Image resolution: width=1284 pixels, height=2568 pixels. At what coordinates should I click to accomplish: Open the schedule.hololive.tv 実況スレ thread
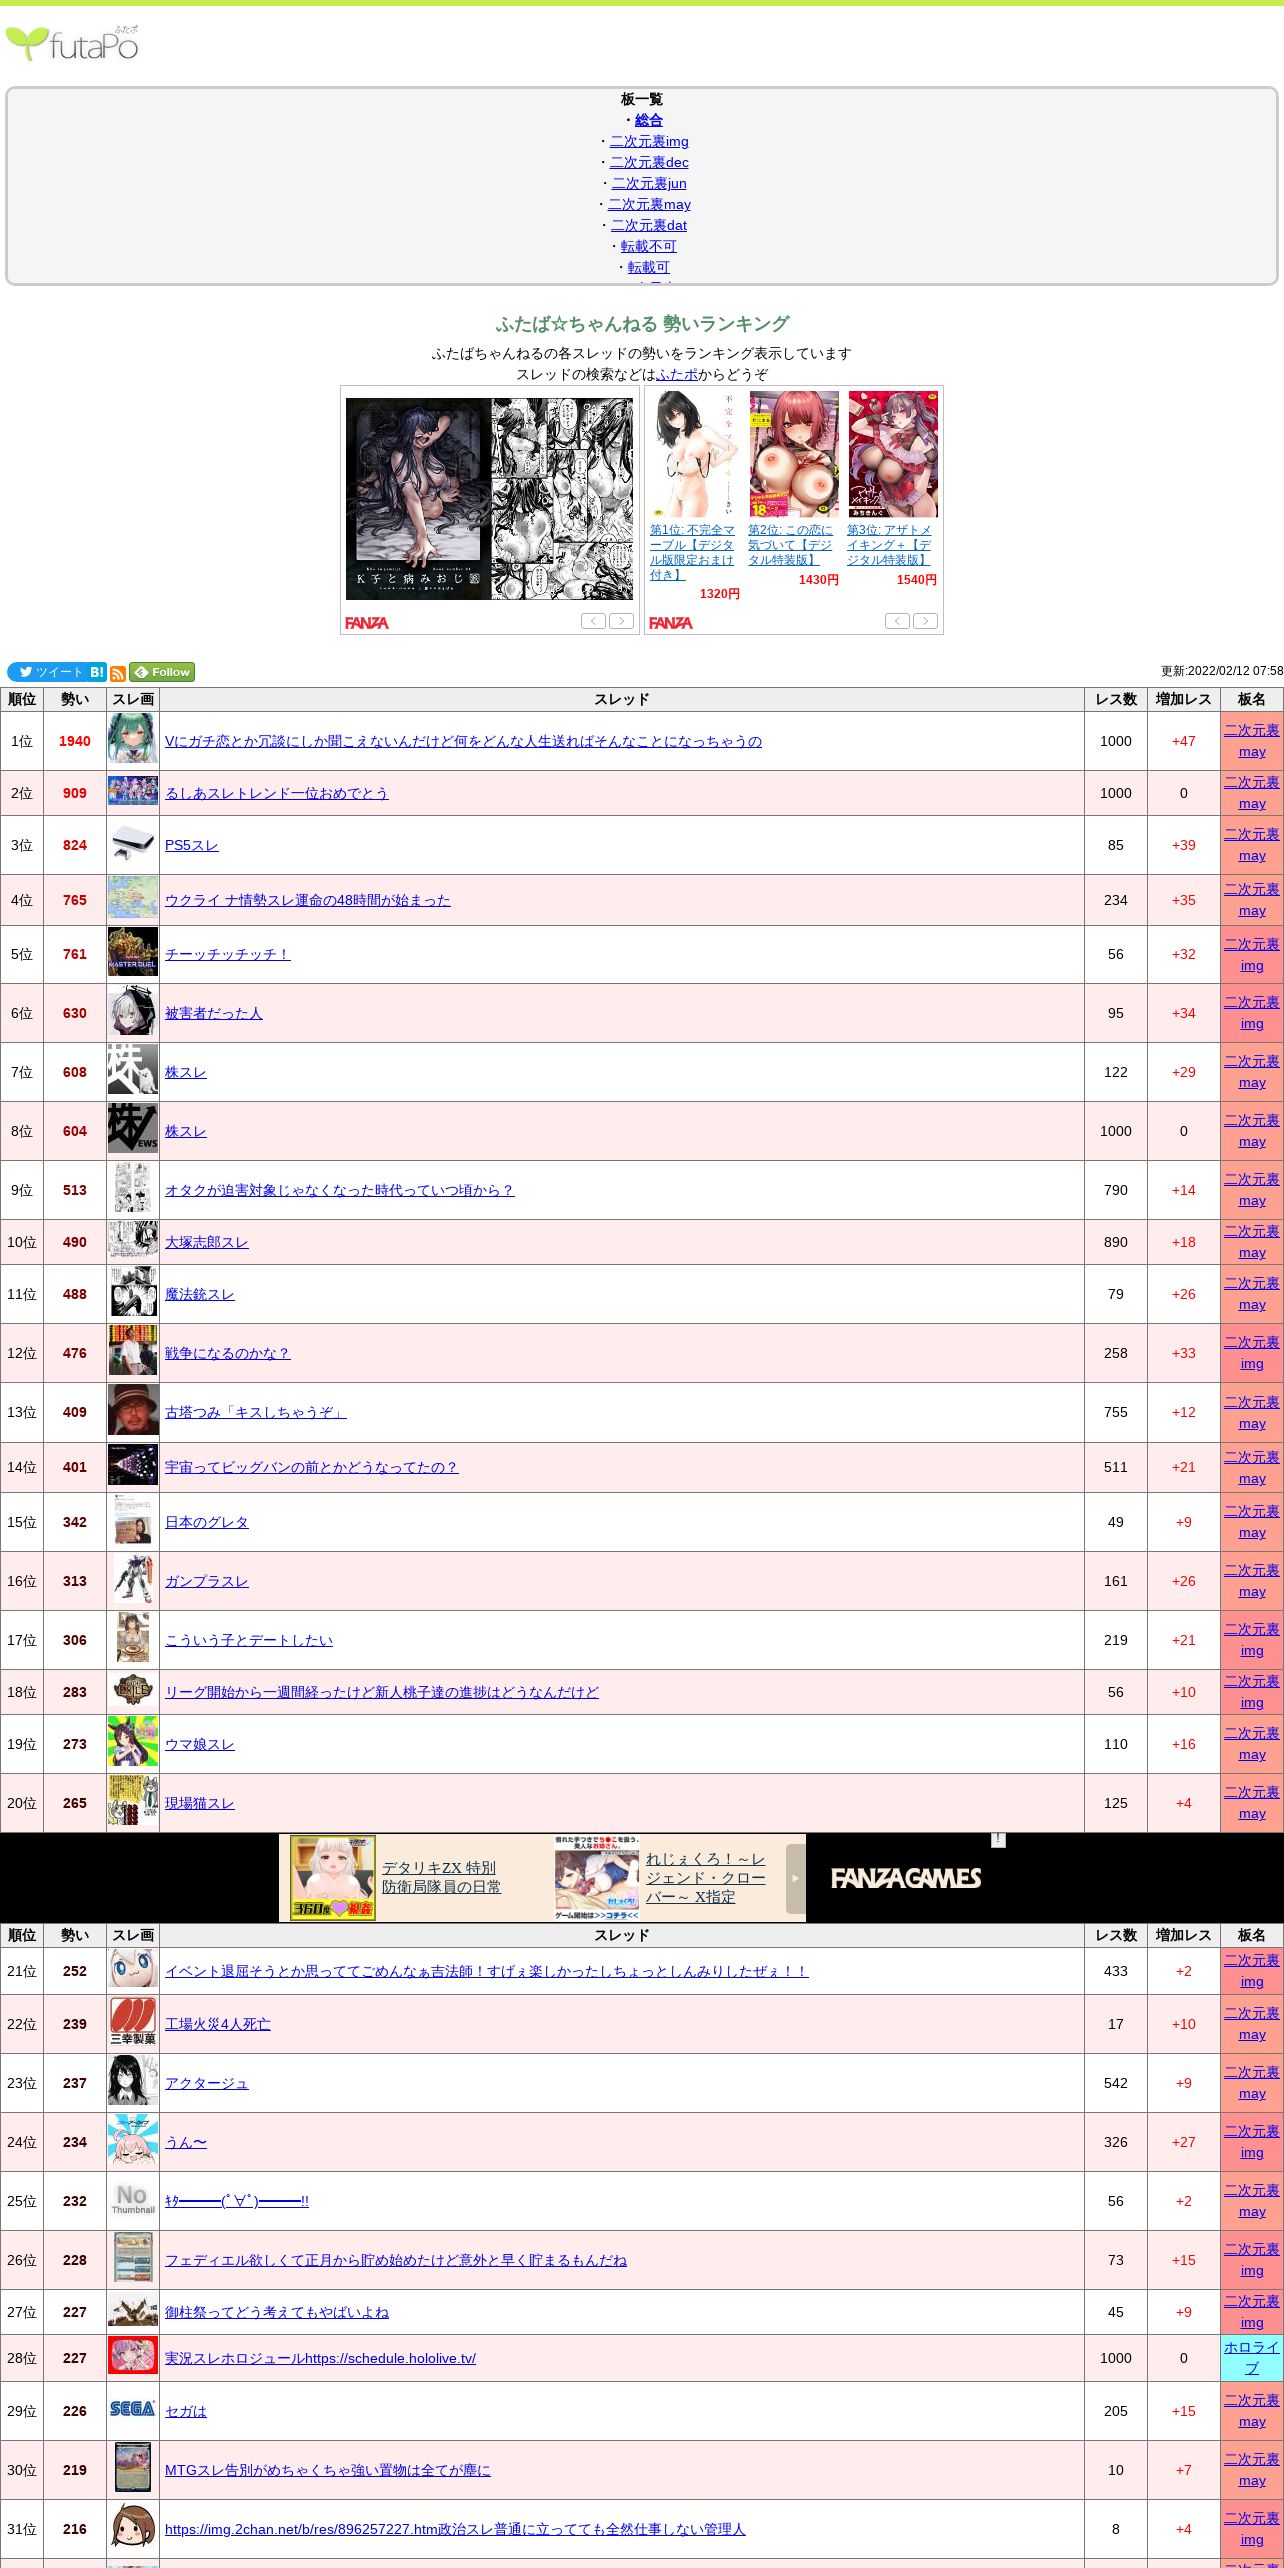pos(320,2358)
